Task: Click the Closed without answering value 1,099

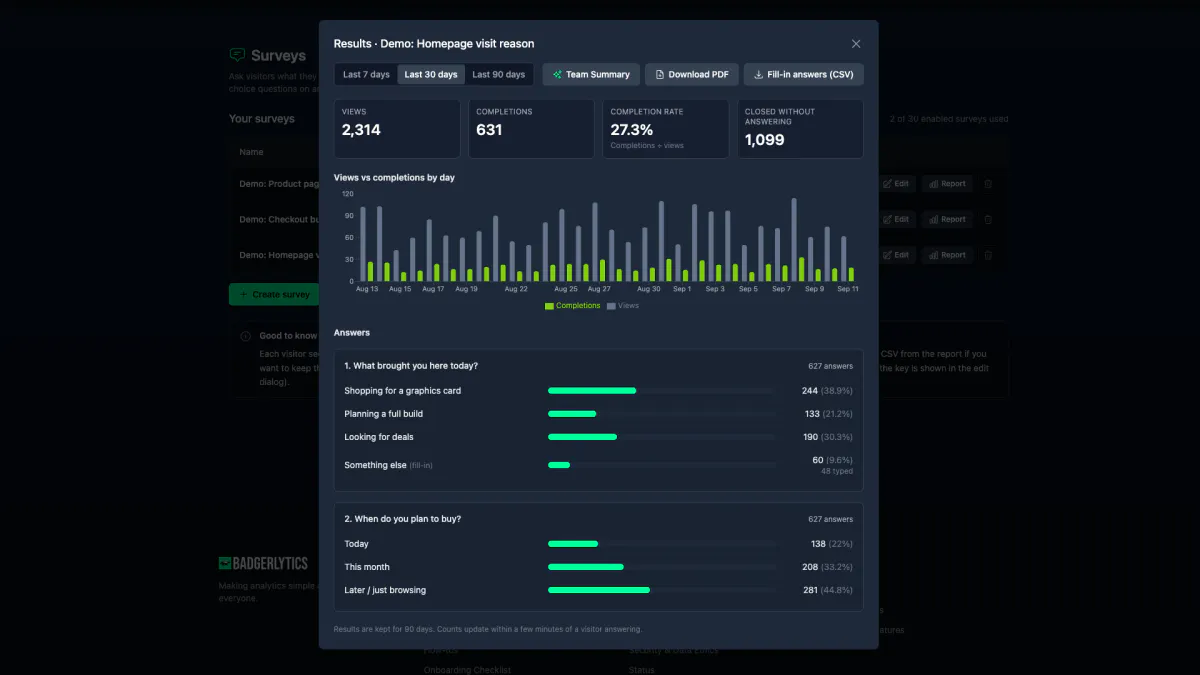Action: (765, 140)
